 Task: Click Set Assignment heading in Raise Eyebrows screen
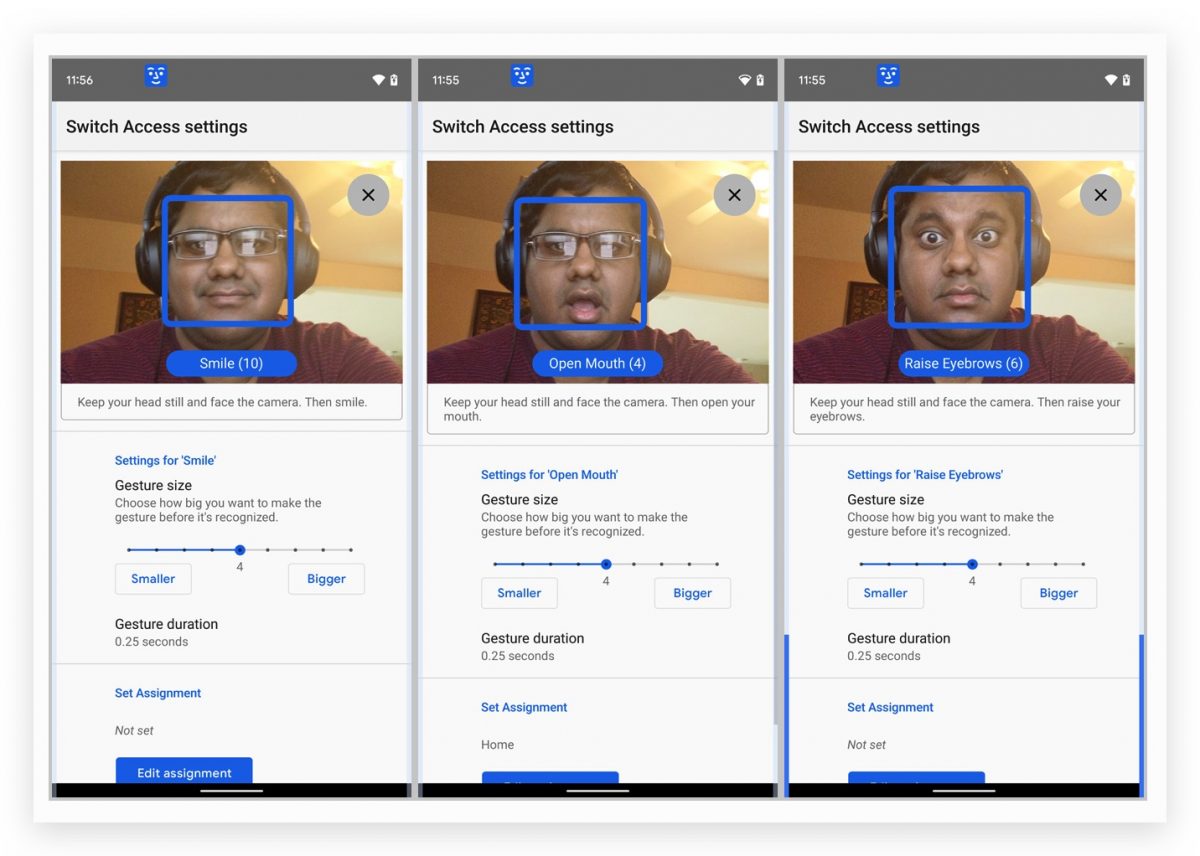pyautogui.click(x=890, y=707)
